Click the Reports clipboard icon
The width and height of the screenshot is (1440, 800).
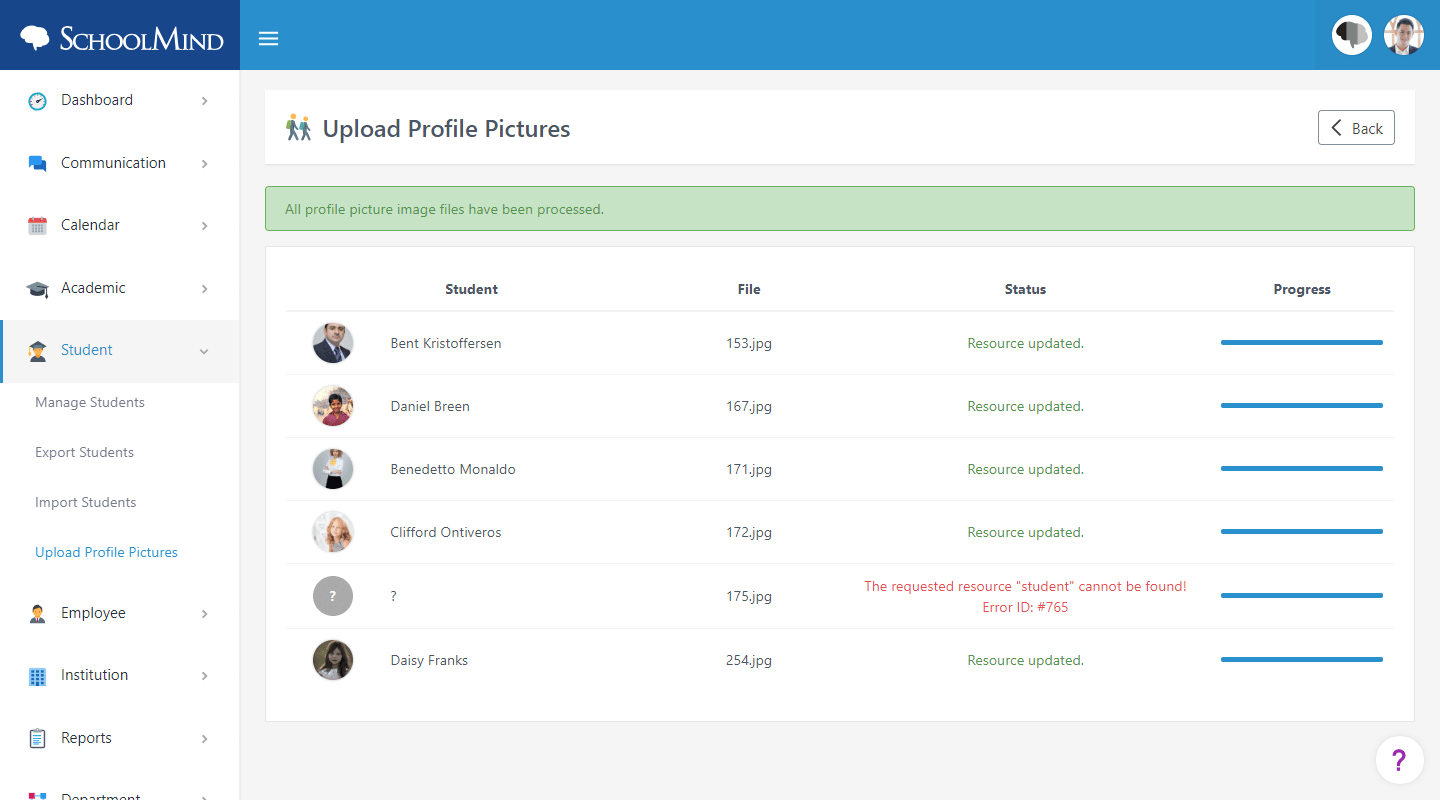(x=37, y=739)
